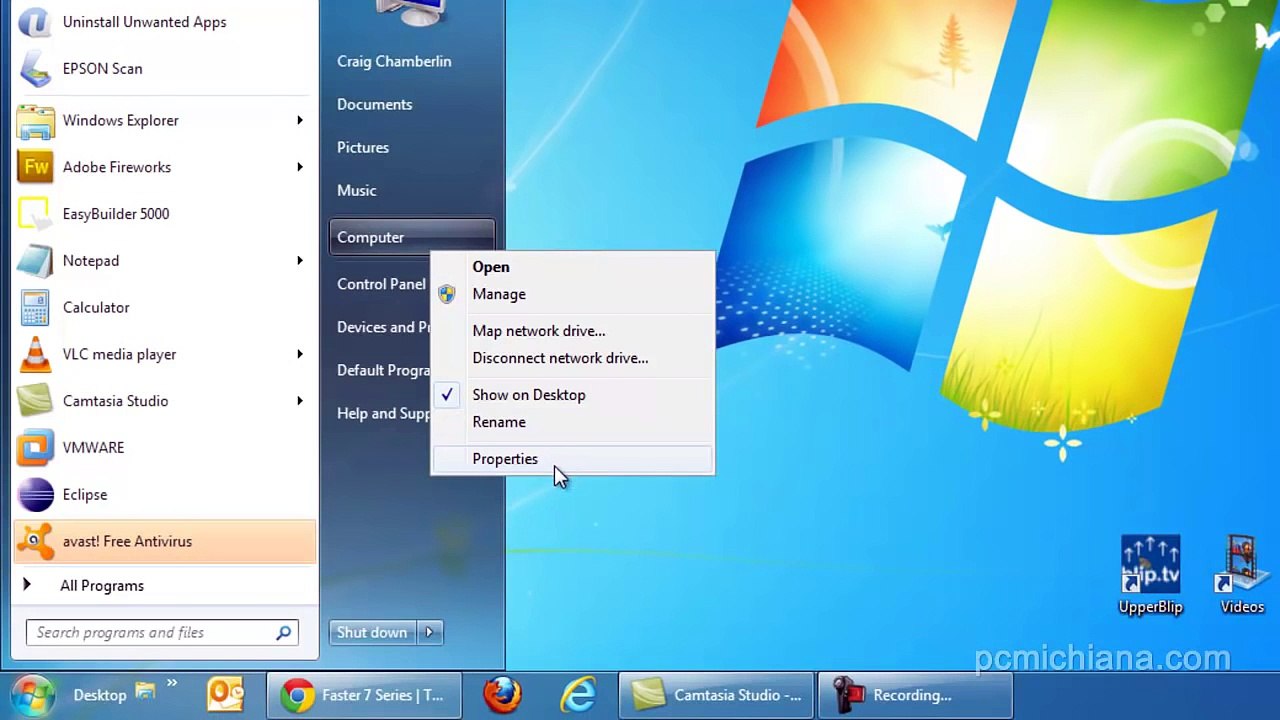Open Pictures from the Start menu
This screenshot has width=1280, height=720.
(363, 147)
